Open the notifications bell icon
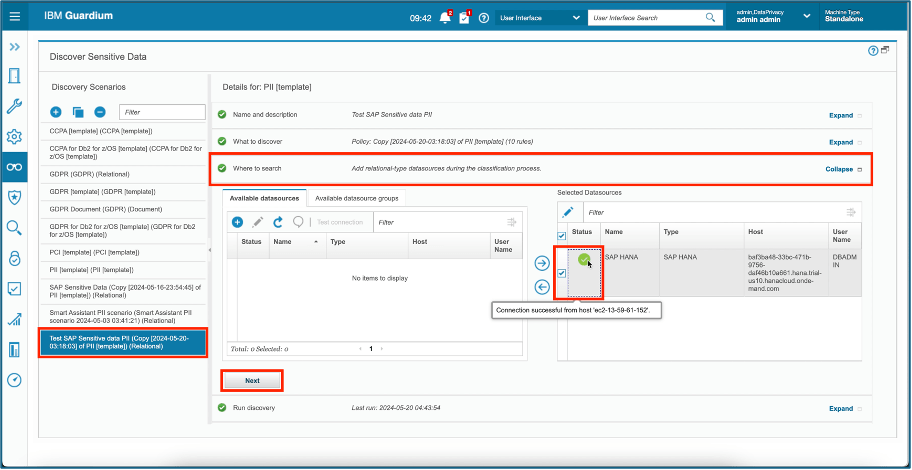This screenshot has width=912, height=470. (446, 17)
